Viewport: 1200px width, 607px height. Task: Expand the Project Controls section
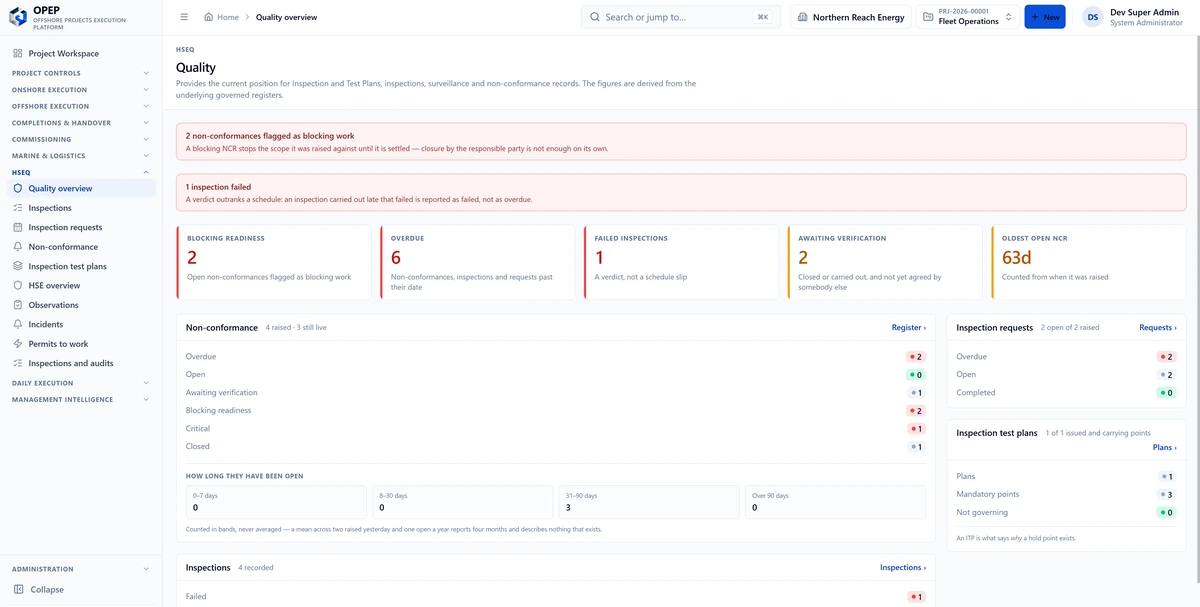tap(81, 73)
